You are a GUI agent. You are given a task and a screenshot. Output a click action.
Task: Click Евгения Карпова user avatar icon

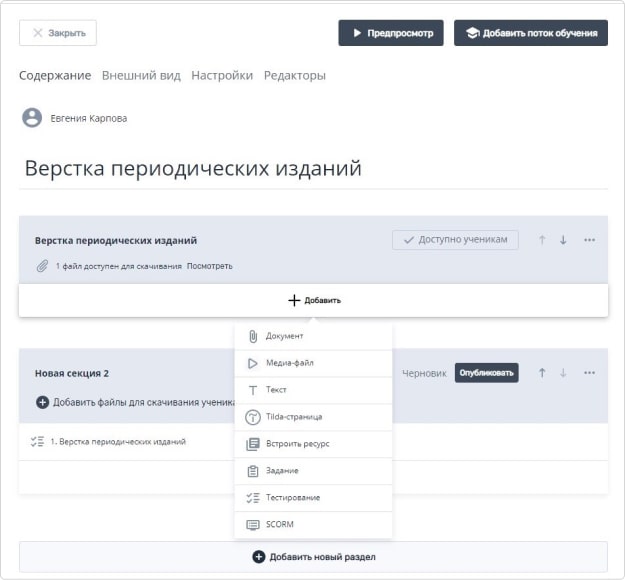click(32, 118)
